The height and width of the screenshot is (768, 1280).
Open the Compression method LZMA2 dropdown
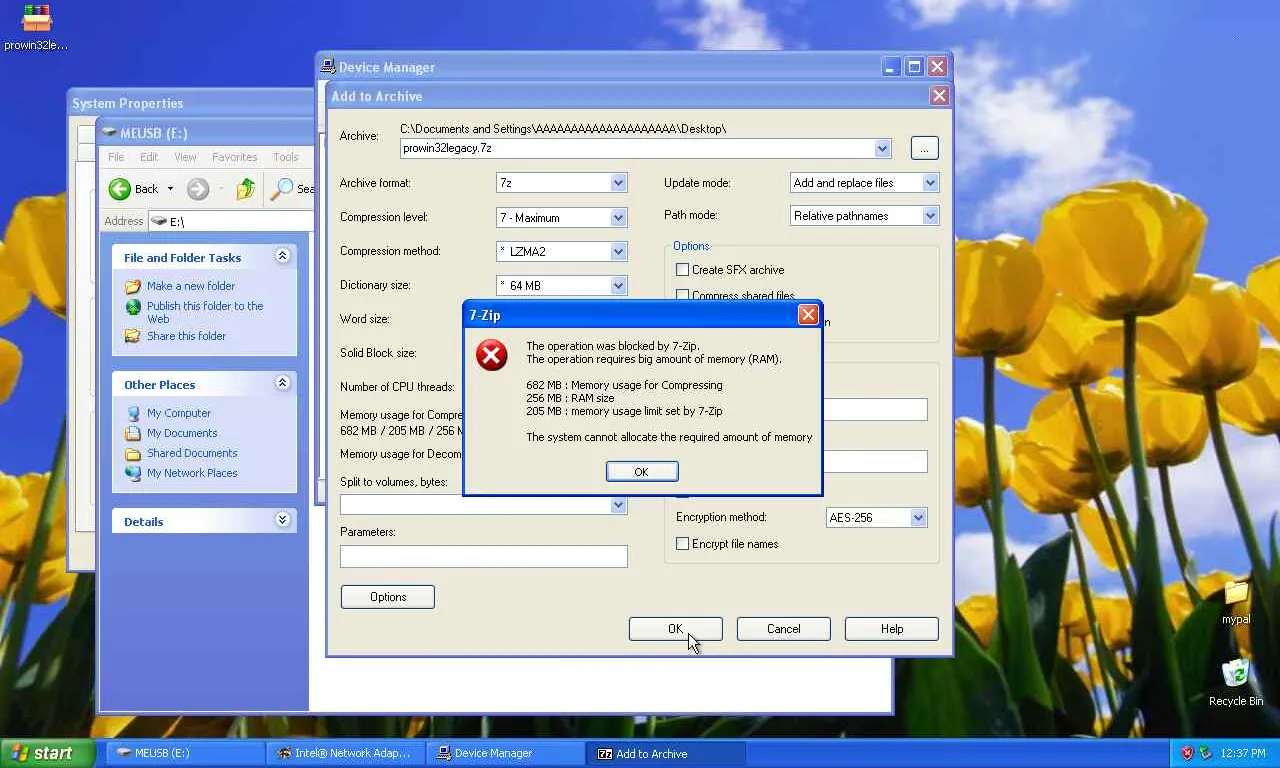tap(618, 251)
